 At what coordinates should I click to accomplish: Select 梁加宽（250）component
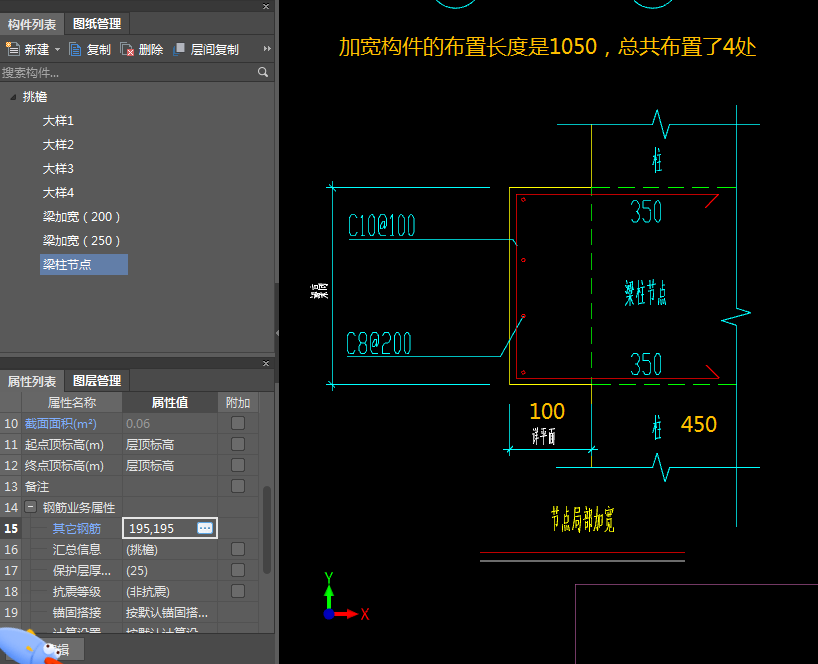click(81, 241)
